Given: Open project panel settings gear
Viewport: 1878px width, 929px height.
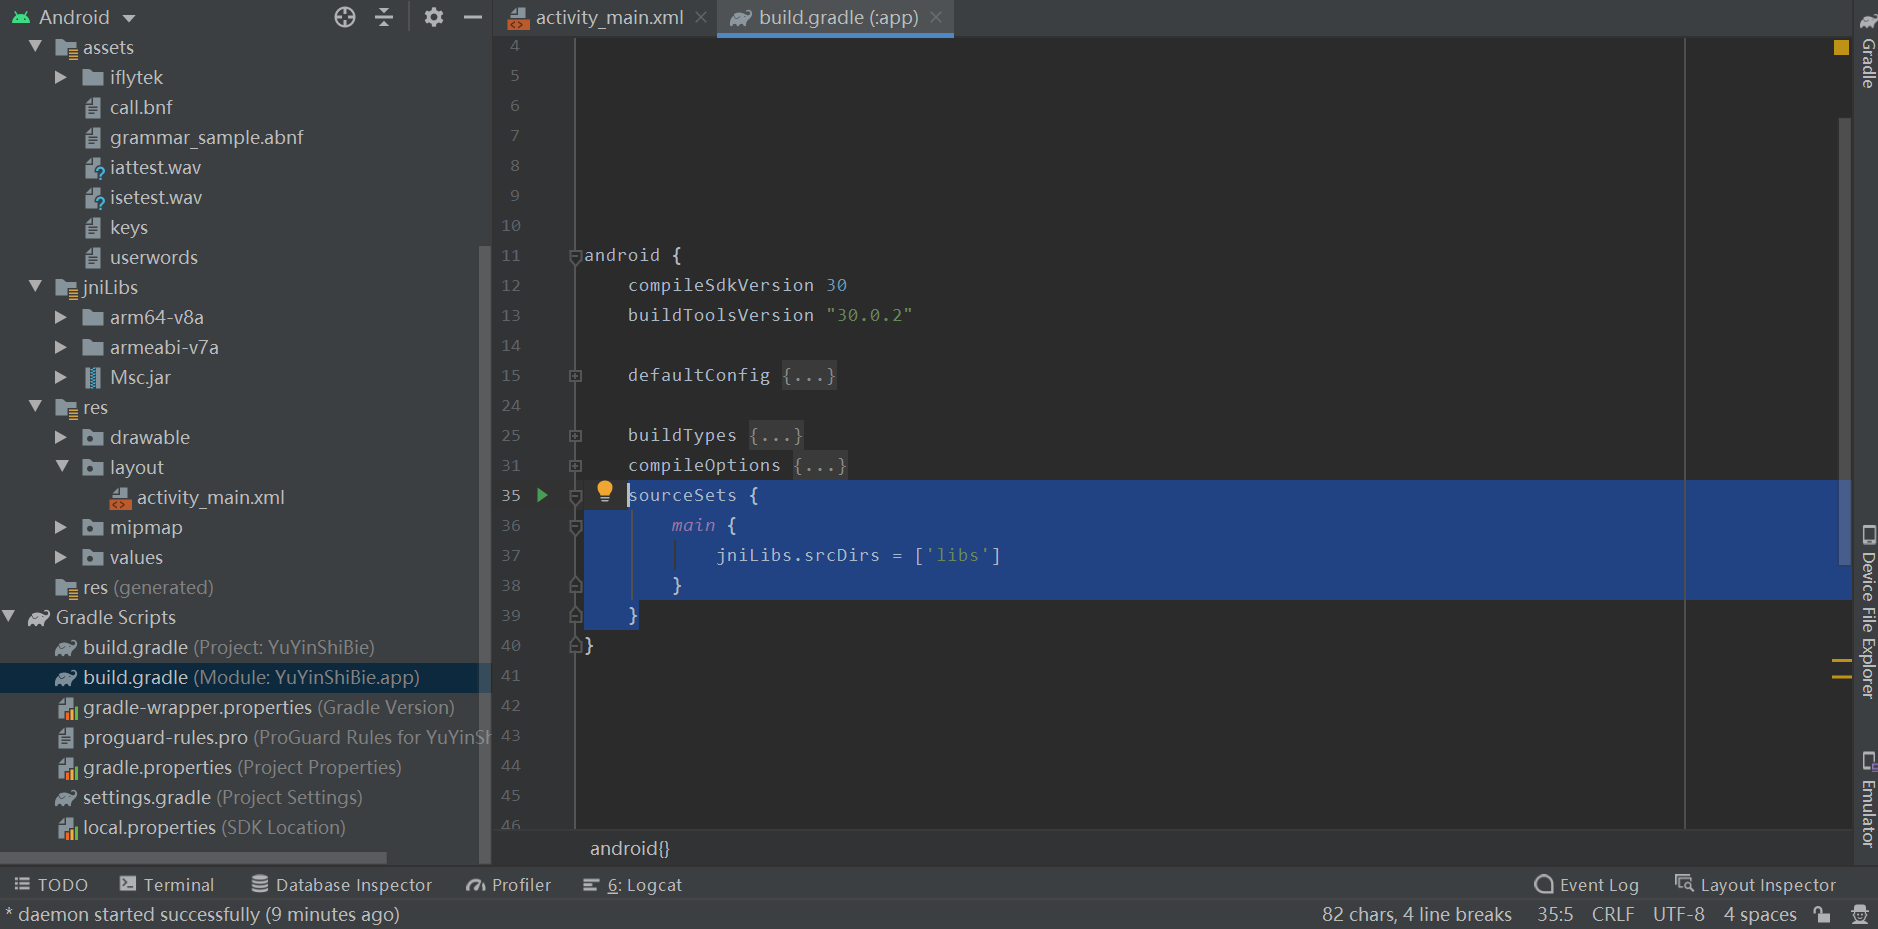Looking at the screenshot, I should 433,17.
